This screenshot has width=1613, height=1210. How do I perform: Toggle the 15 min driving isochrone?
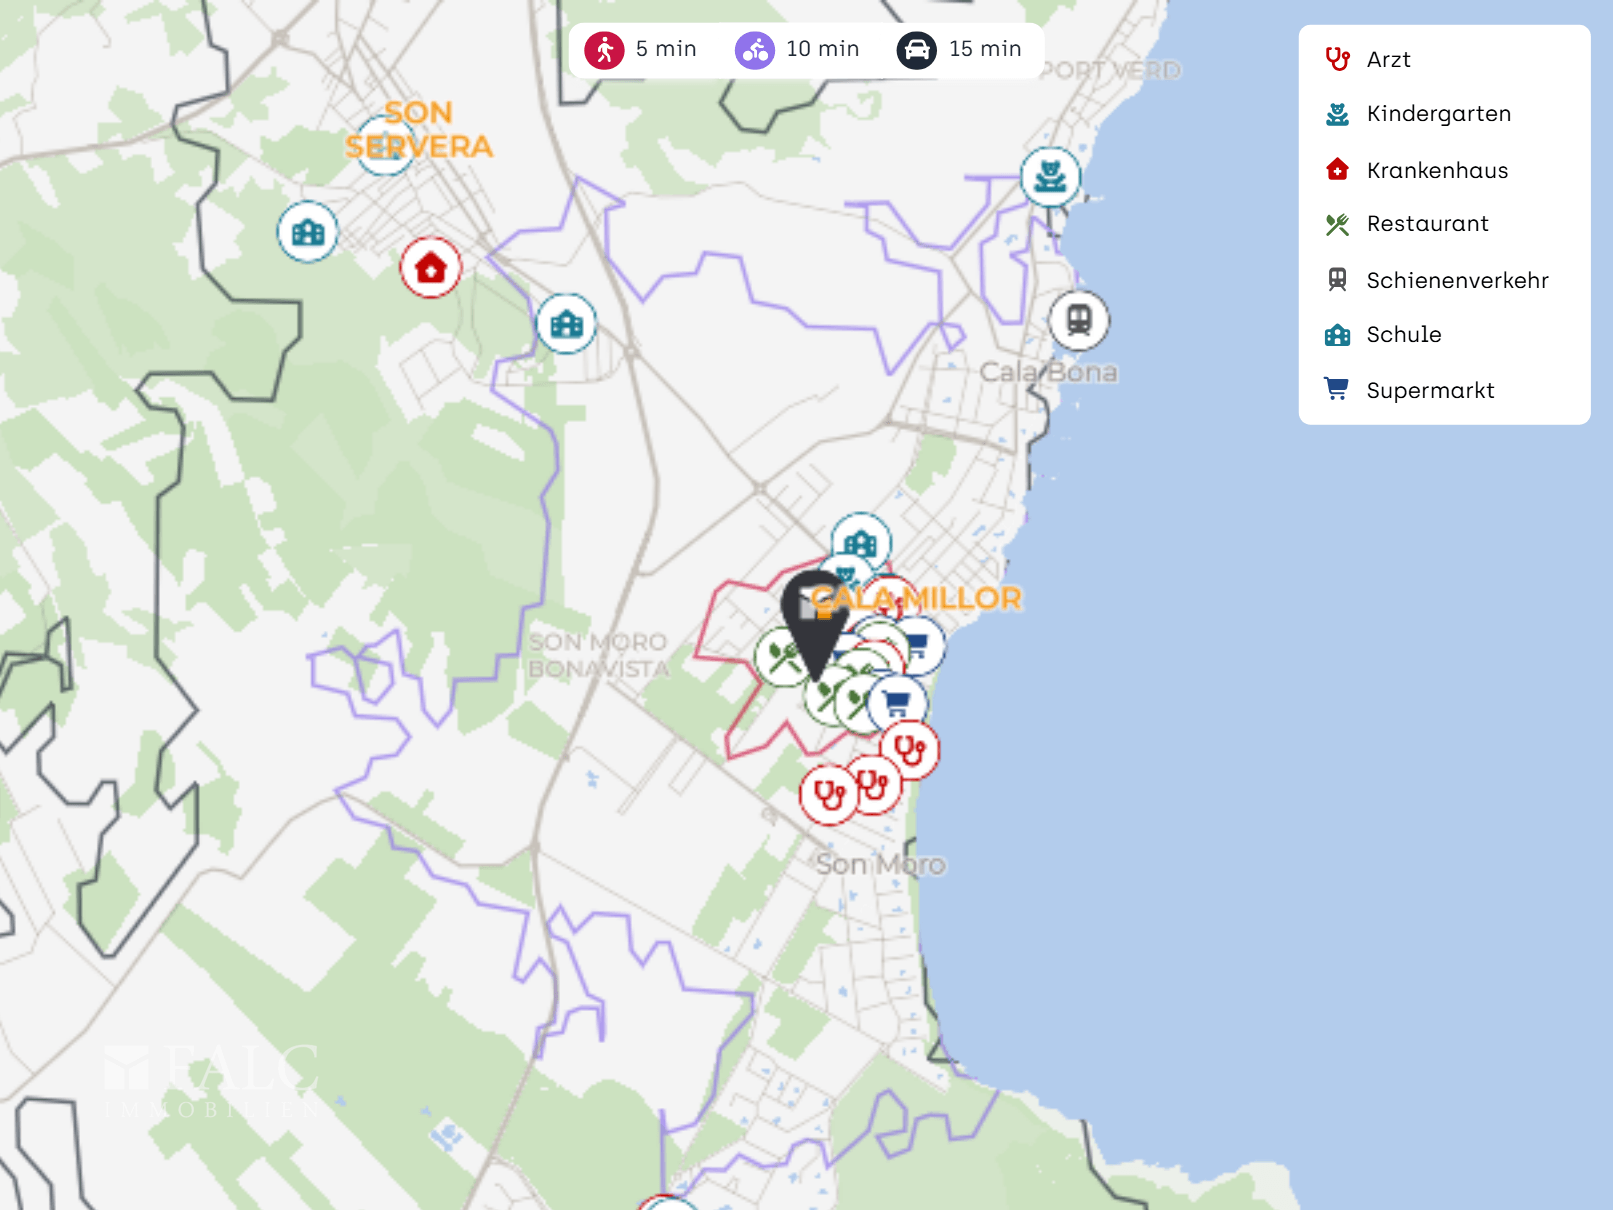(x=959, y=49)
